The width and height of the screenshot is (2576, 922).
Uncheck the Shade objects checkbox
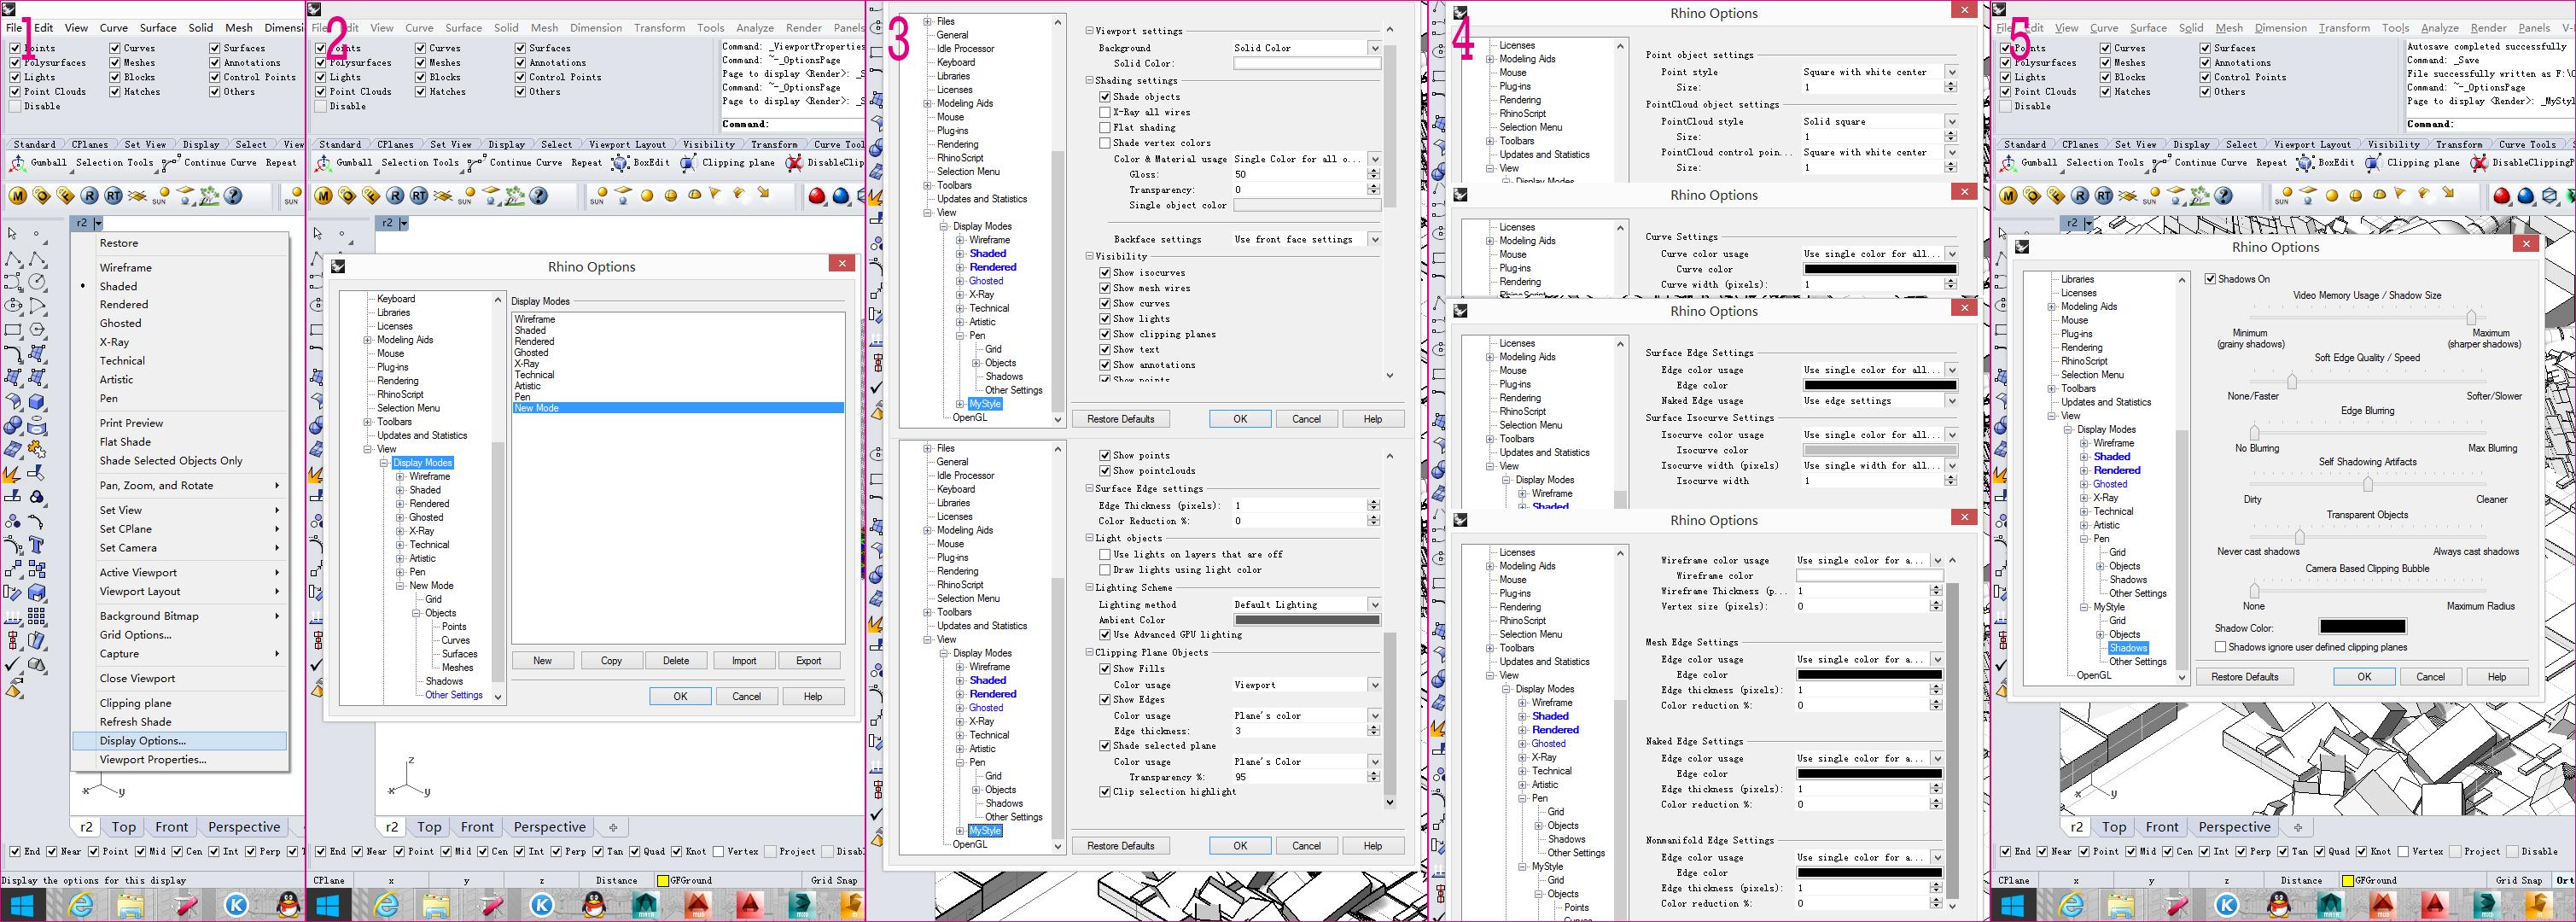(1105, 97)
